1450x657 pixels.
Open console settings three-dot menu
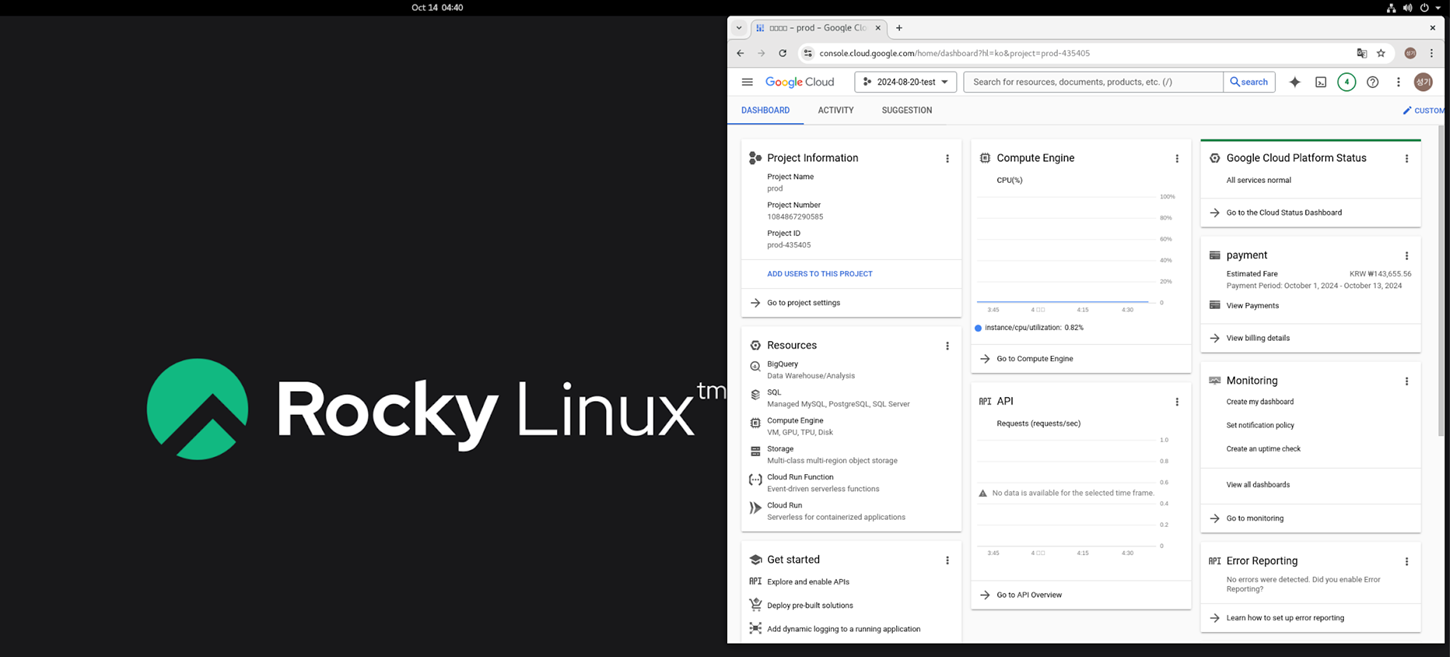click(x=1399, y=82)
